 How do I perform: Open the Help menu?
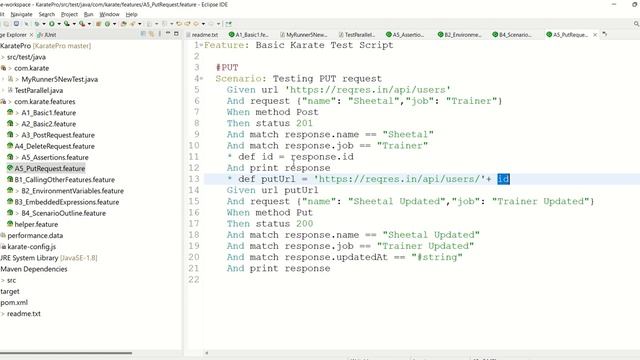point(131,14)
